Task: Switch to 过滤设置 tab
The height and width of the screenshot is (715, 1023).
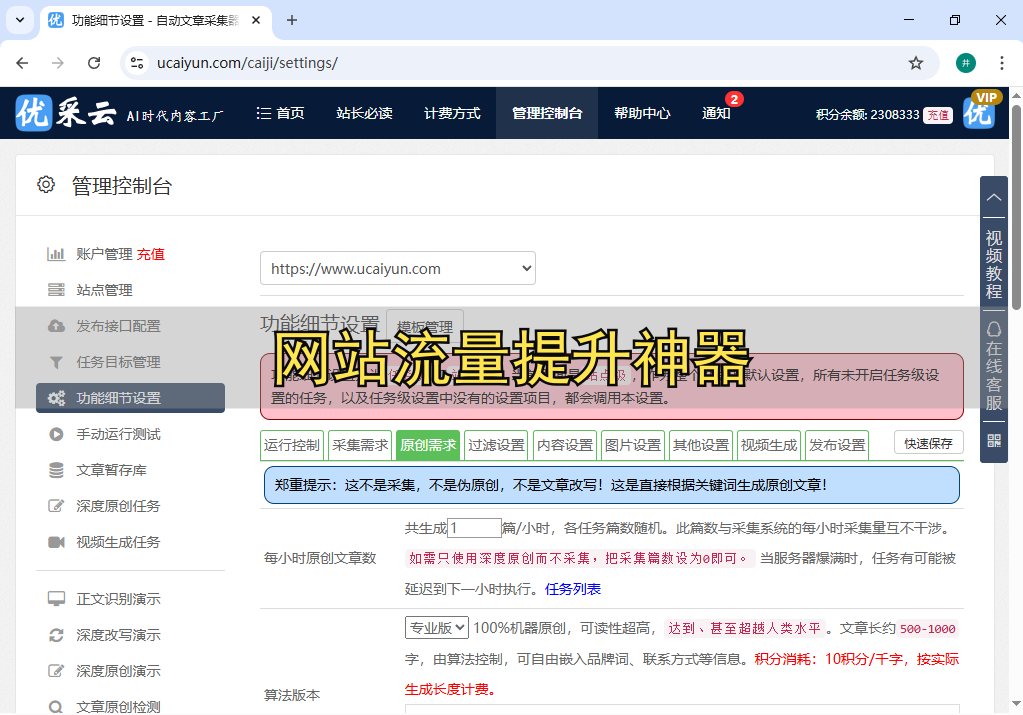Action: click(496, 445)
